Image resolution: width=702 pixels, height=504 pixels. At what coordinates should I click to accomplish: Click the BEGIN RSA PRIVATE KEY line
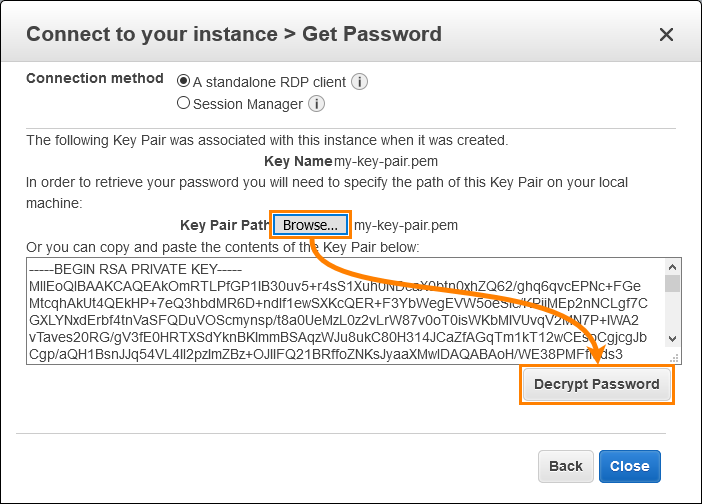[135, 269]
